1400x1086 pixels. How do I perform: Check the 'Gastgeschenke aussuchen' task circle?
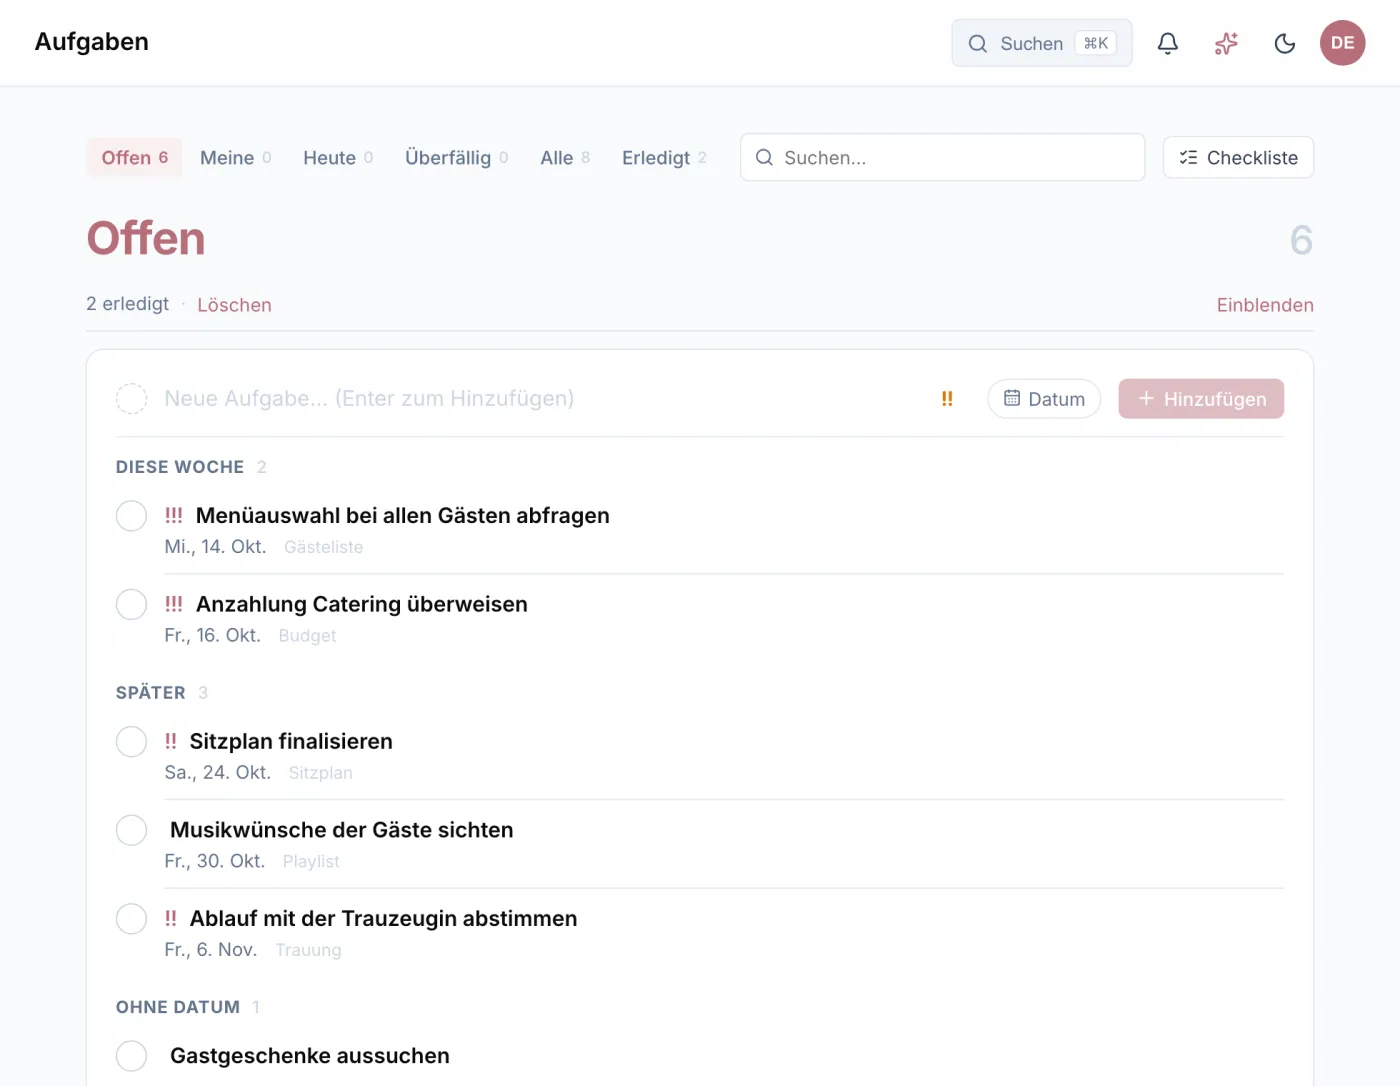pyautogui.click(x=131, y=1056)
